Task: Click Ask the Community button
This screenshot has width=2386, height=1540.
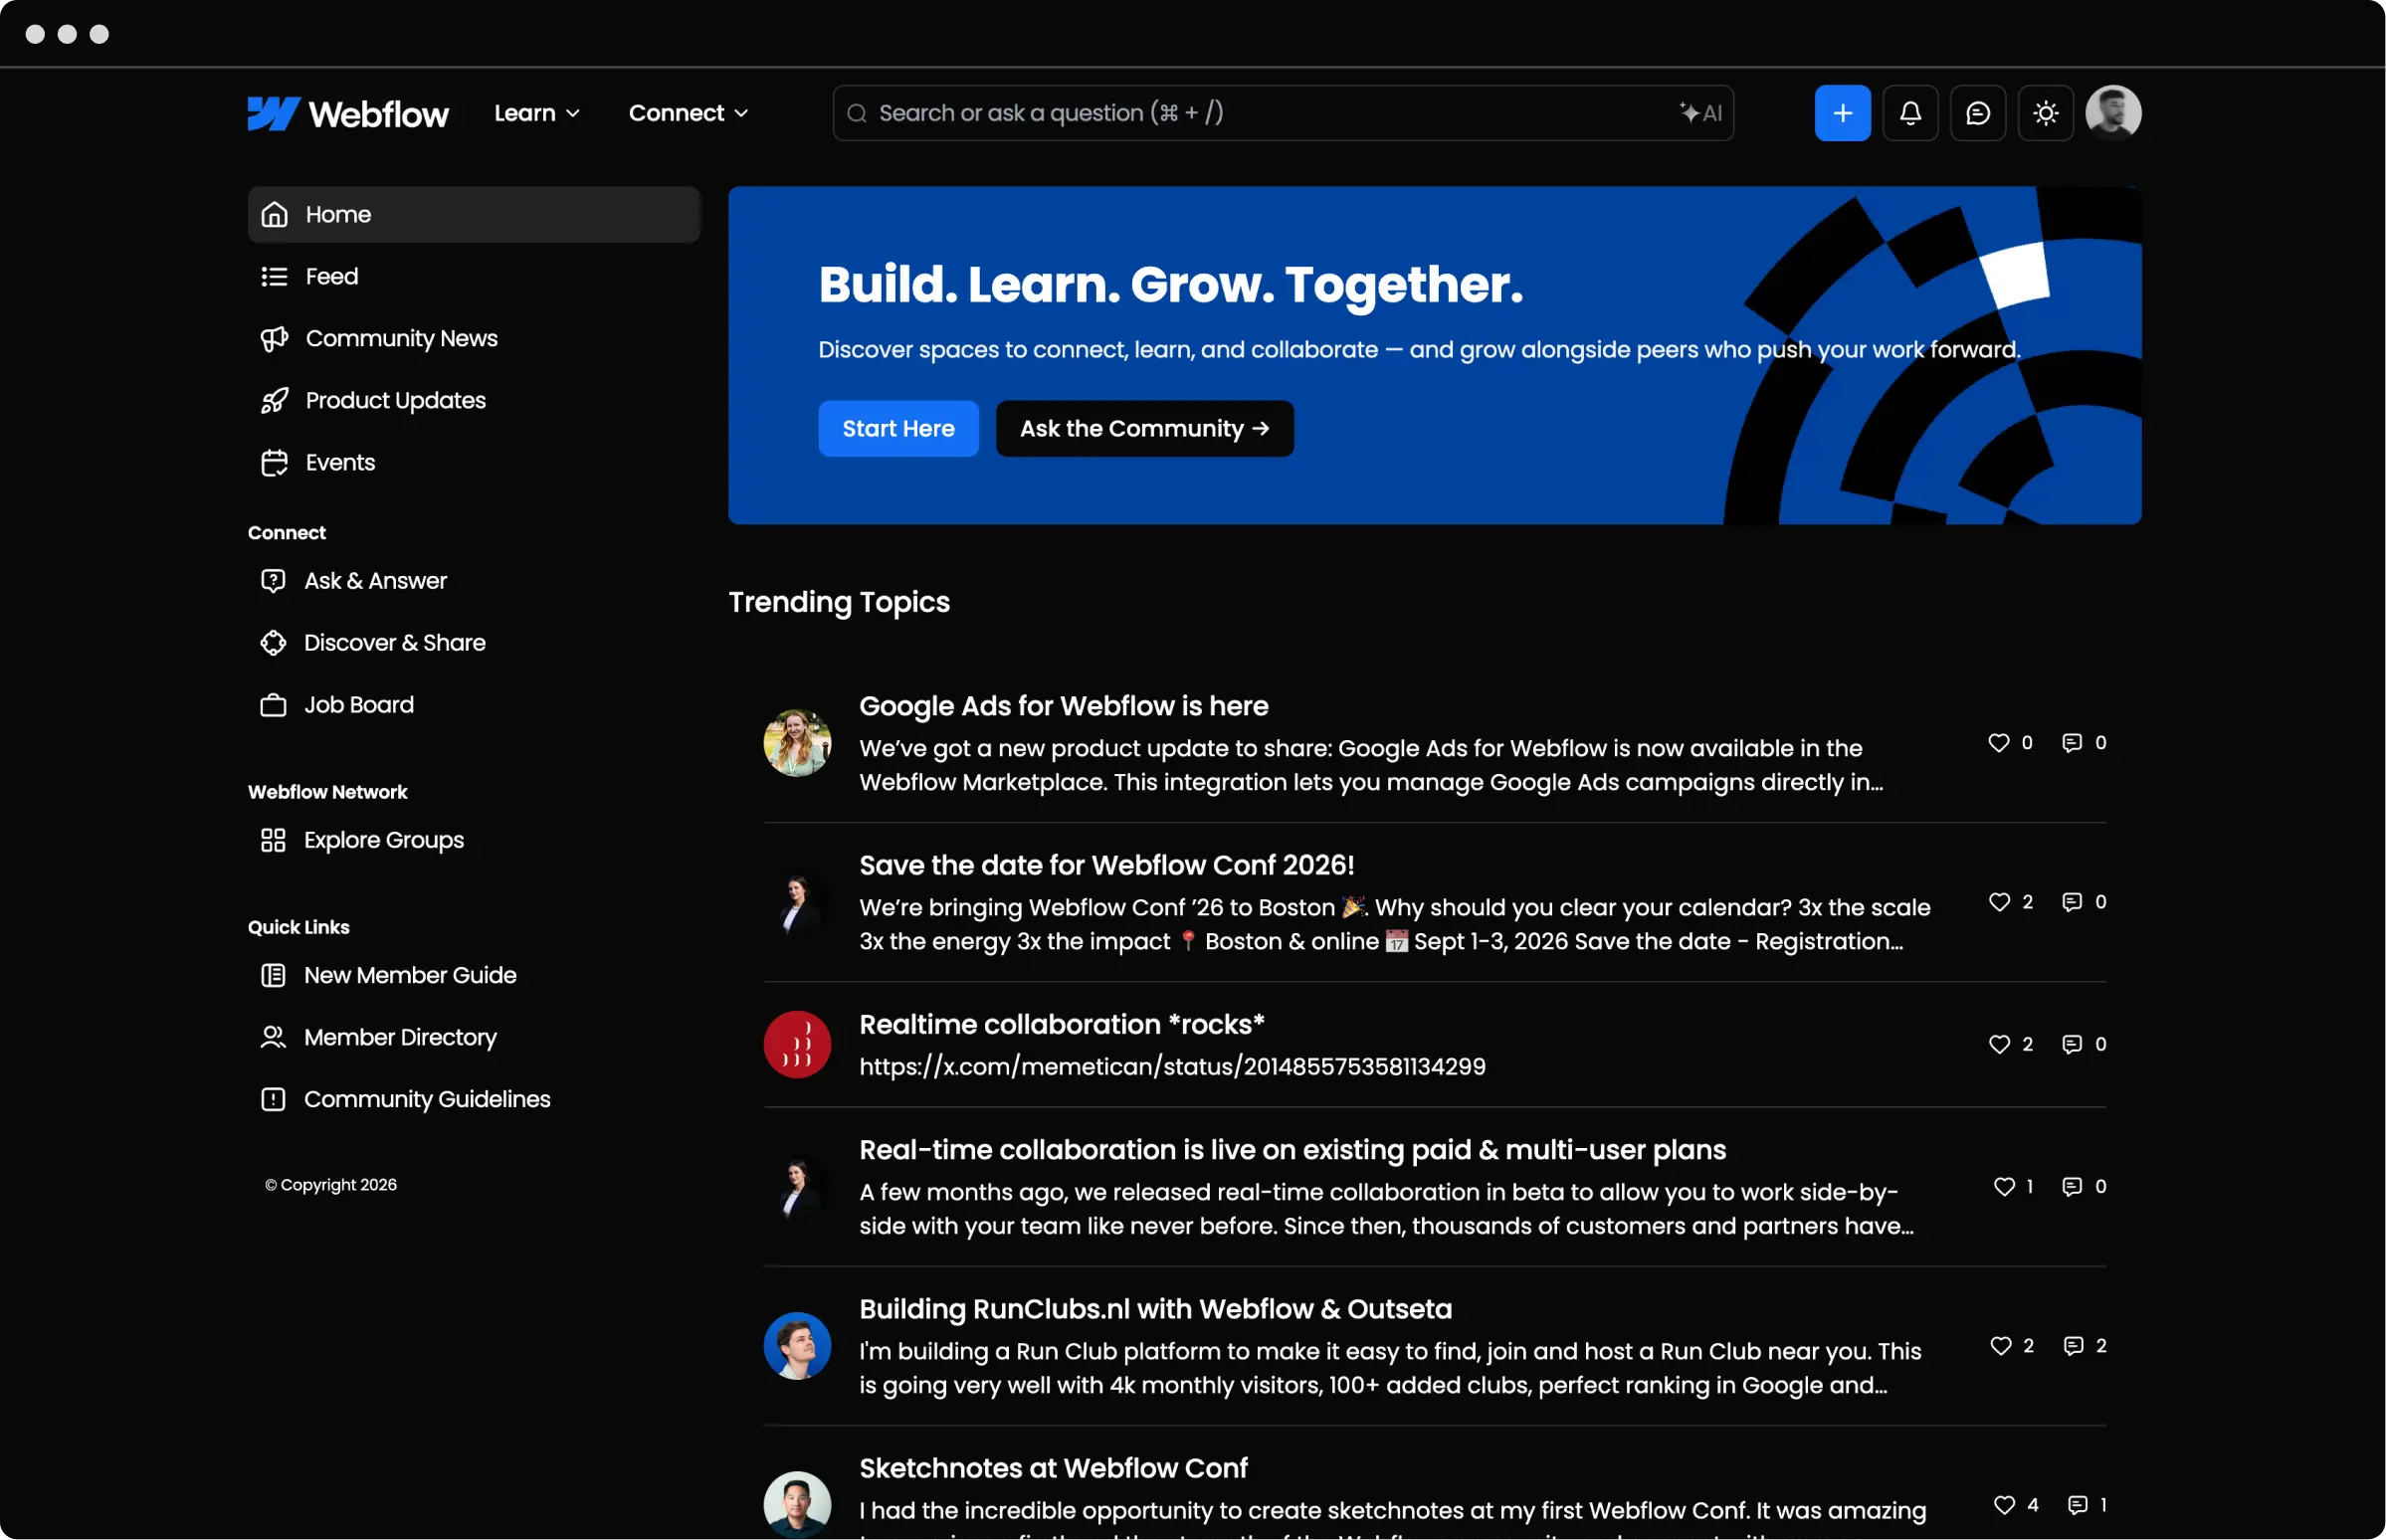Action: point(1144,429)
